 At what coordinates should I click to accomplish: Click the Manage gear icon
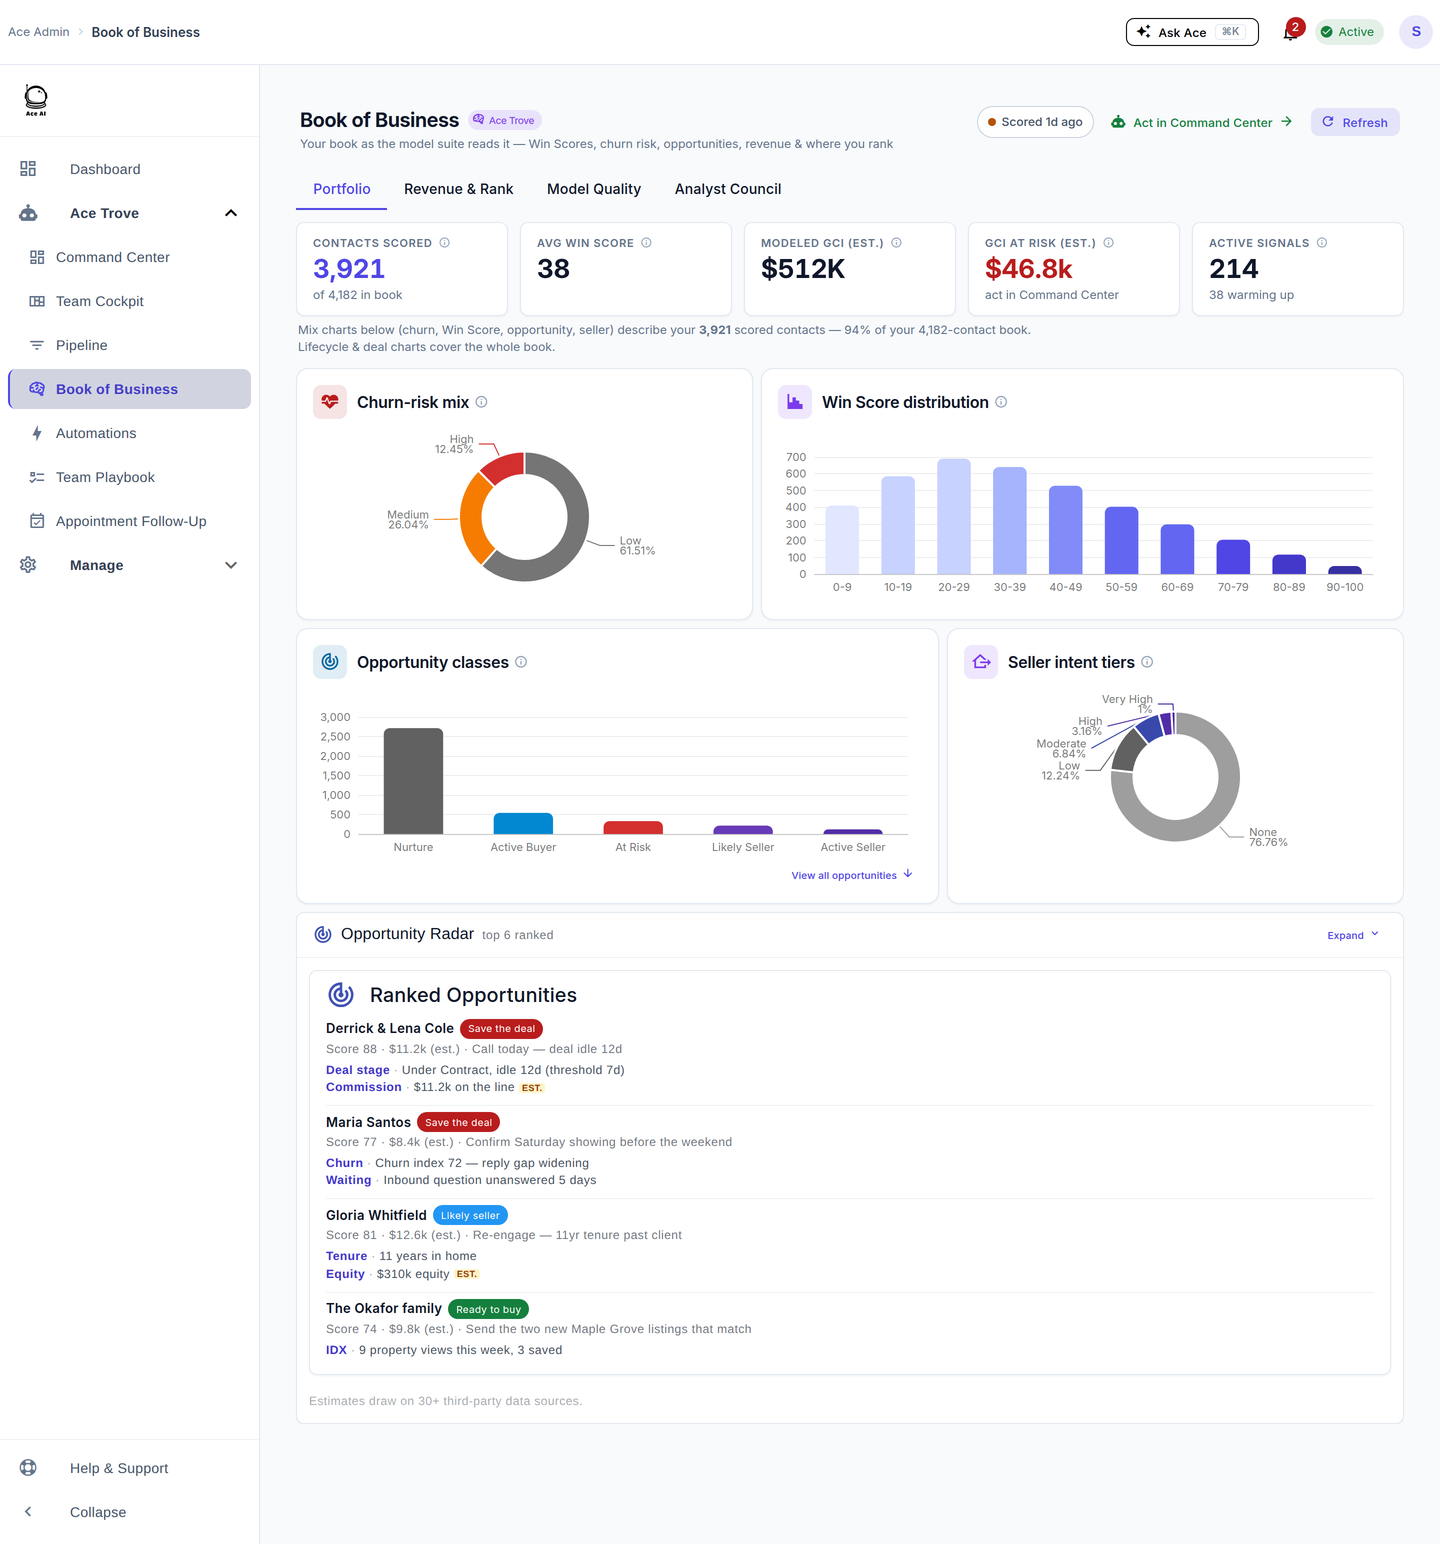tap(28, 565)
